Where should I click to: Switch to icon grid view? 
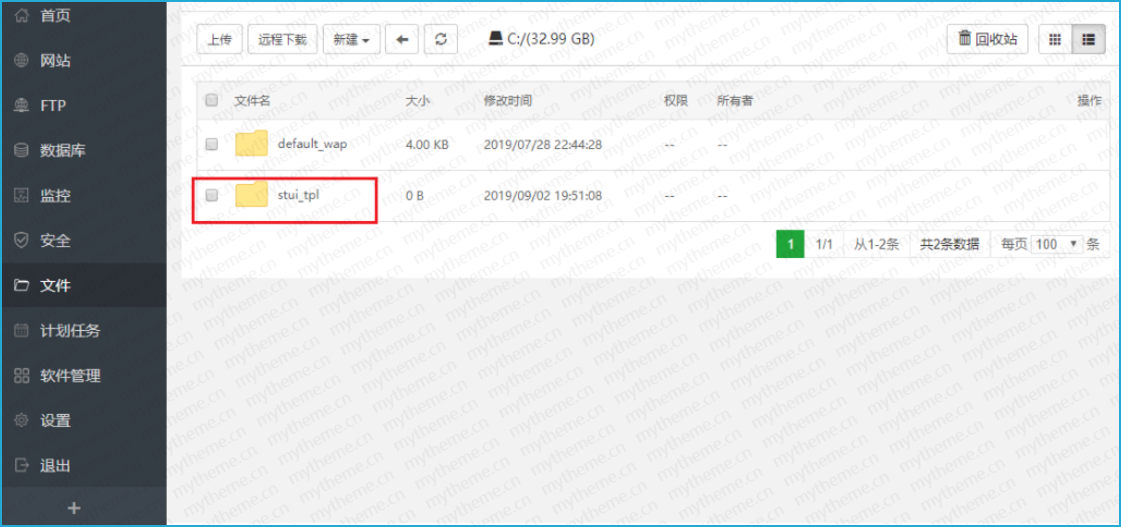pyautogui.click(x=1055, y=40)
